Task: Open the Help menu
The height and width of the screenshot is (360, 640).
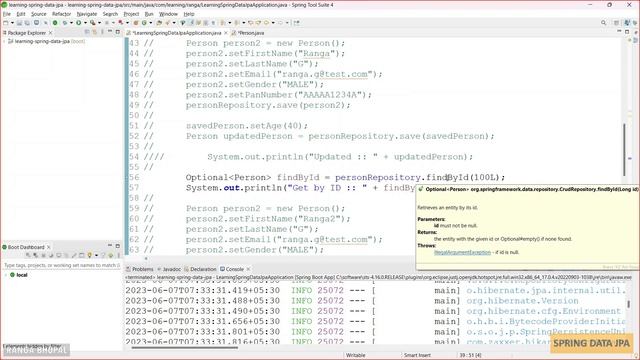Action: (189, 14)
